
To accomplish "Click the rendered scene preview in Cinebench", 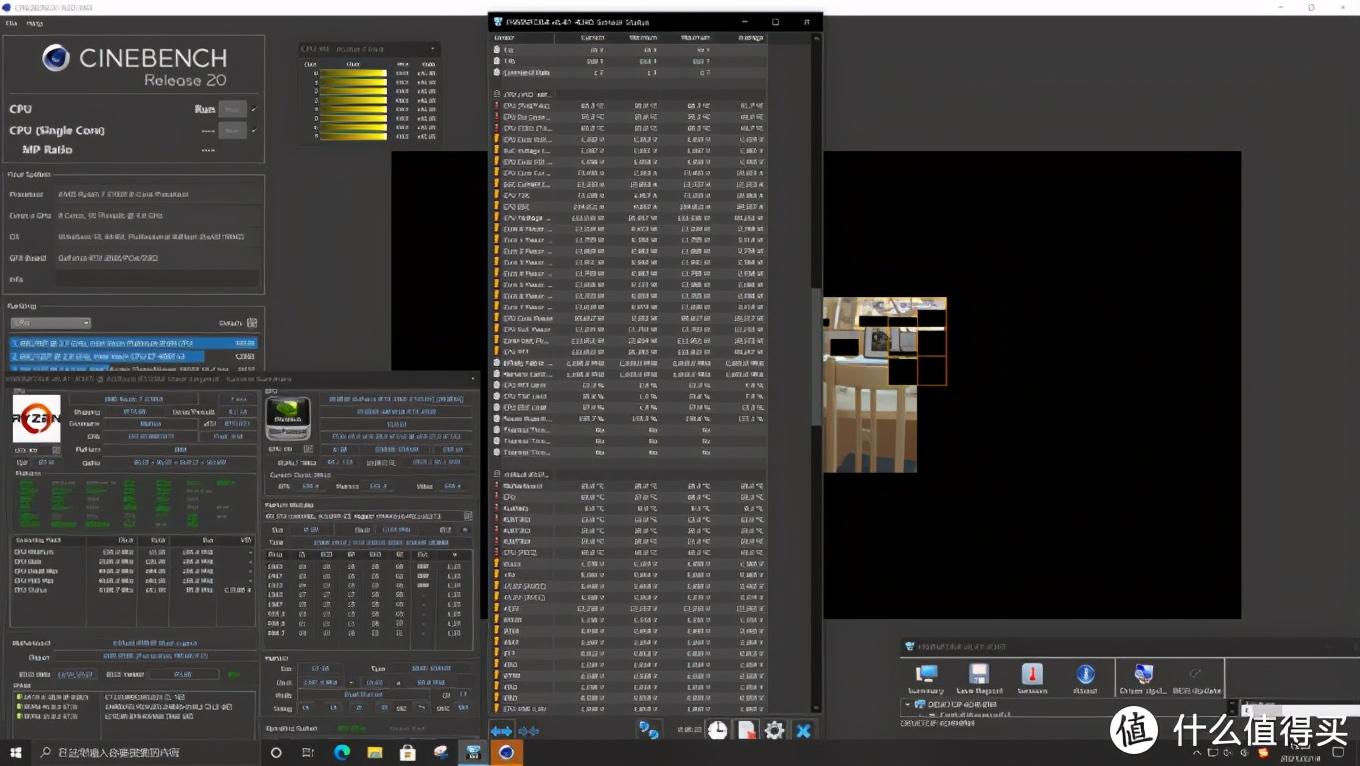I will [884, 384].
